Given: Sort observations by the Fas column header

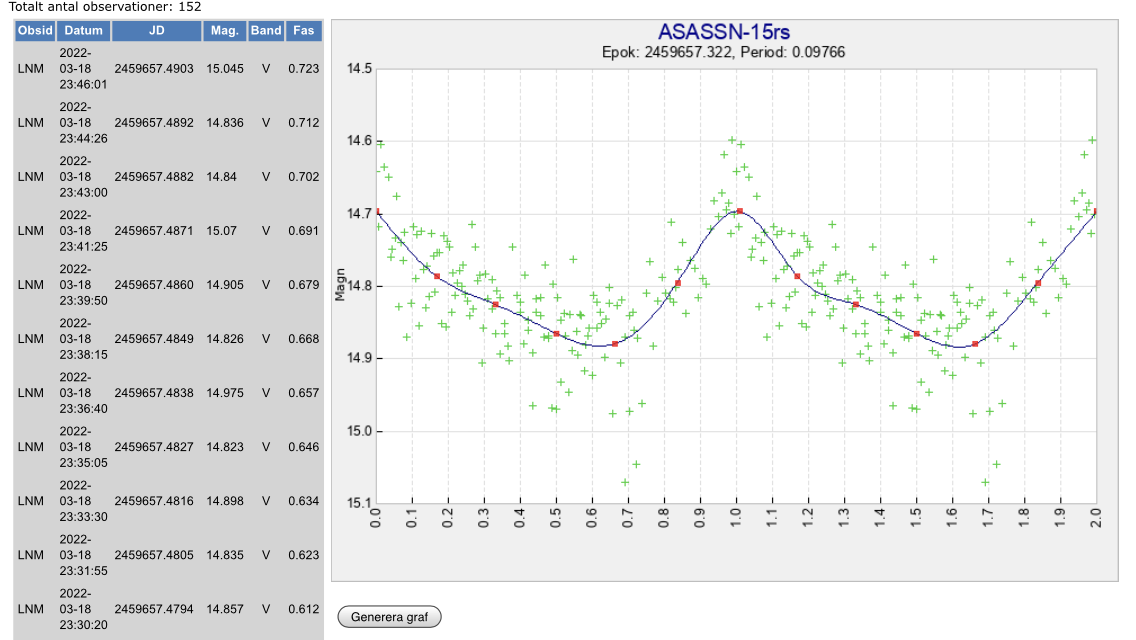Looking at the screenshot, I should 304,31.
